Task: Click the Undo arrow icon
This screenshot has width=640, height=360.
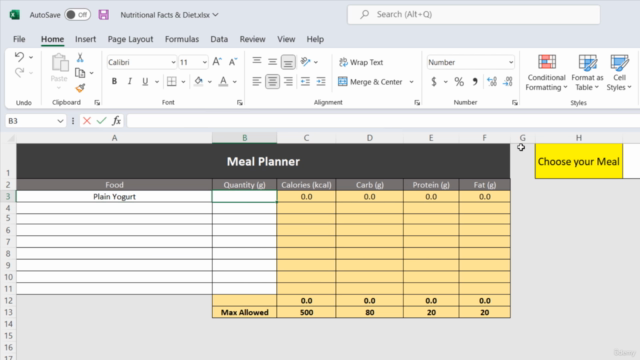Action: 19,57
